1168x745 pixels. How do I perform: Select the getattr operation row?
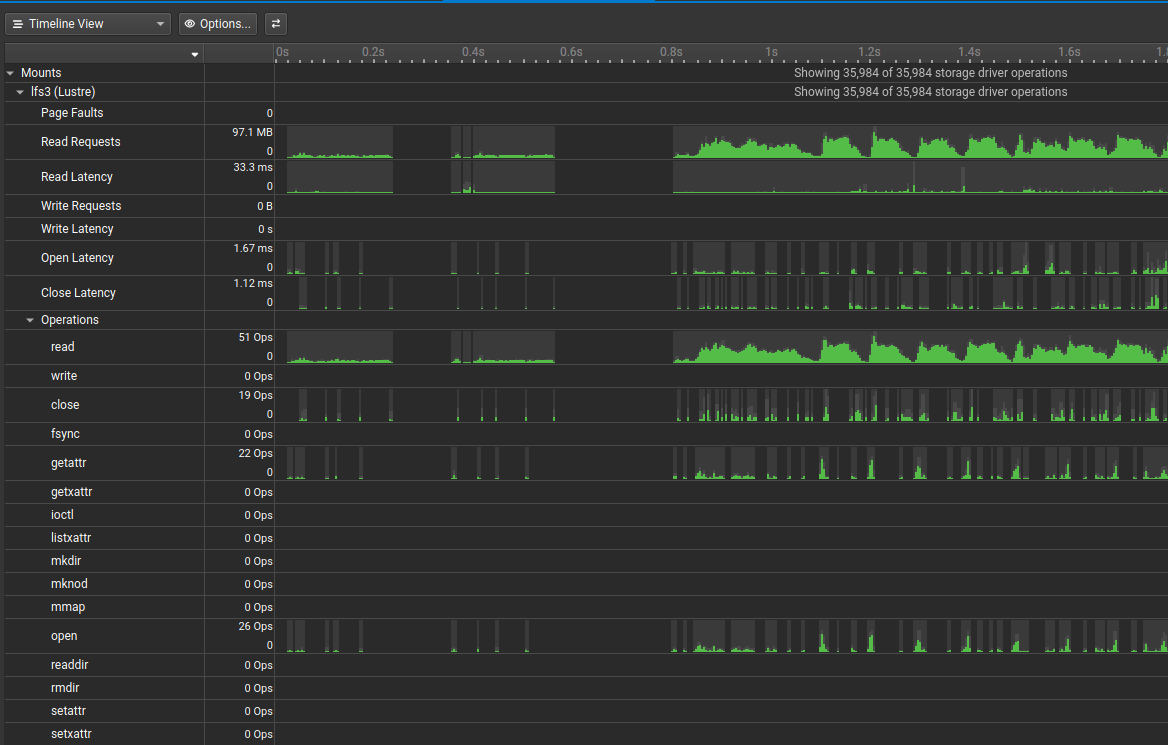pos(69,463)
